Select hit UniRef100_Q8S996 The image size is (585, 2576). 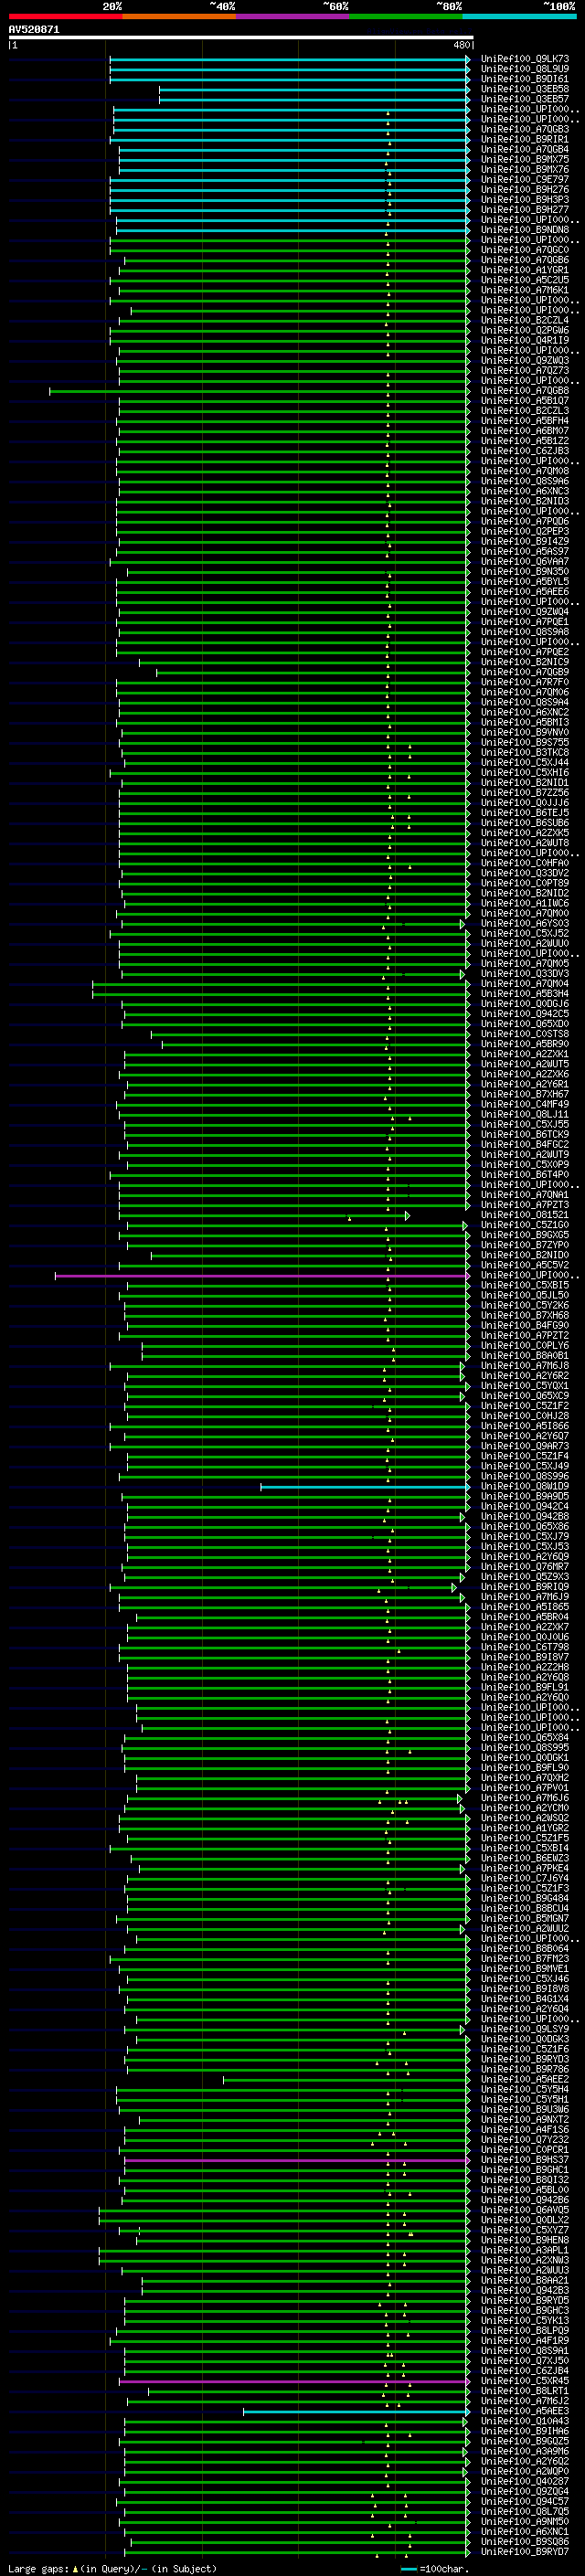(525, 1476)
